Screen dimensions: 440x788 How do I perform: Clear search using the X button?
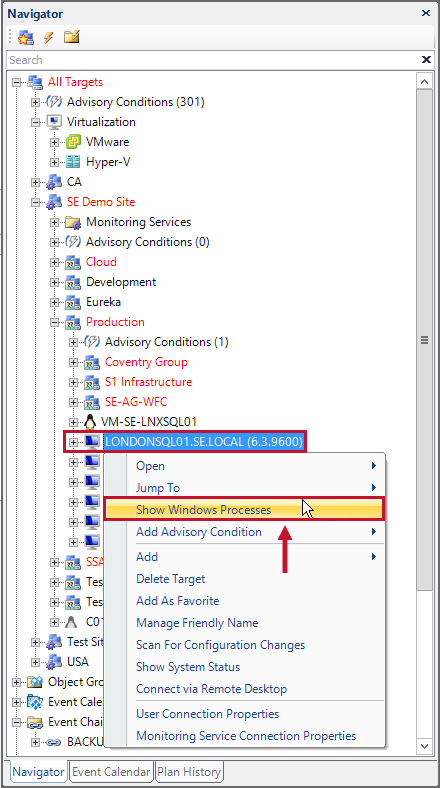pos(426,60)
